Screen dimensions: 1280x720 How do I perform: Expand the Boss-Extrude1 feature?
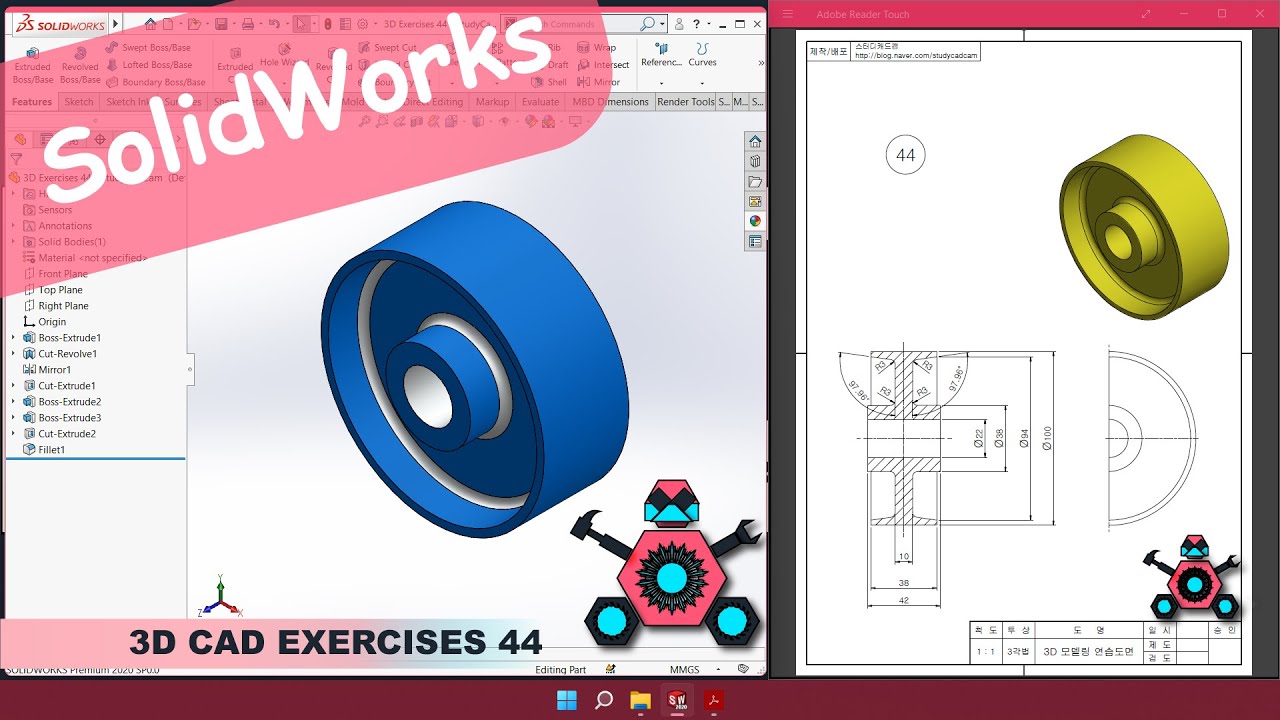(13, 338)
